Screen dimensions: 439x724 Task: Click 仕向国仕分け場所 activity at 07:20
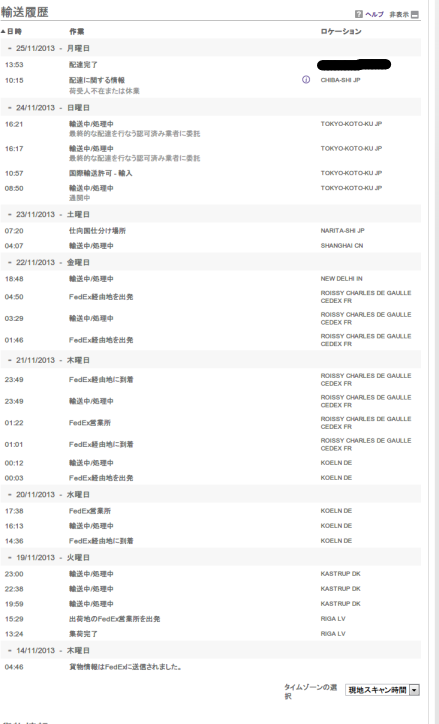(97, 230)
